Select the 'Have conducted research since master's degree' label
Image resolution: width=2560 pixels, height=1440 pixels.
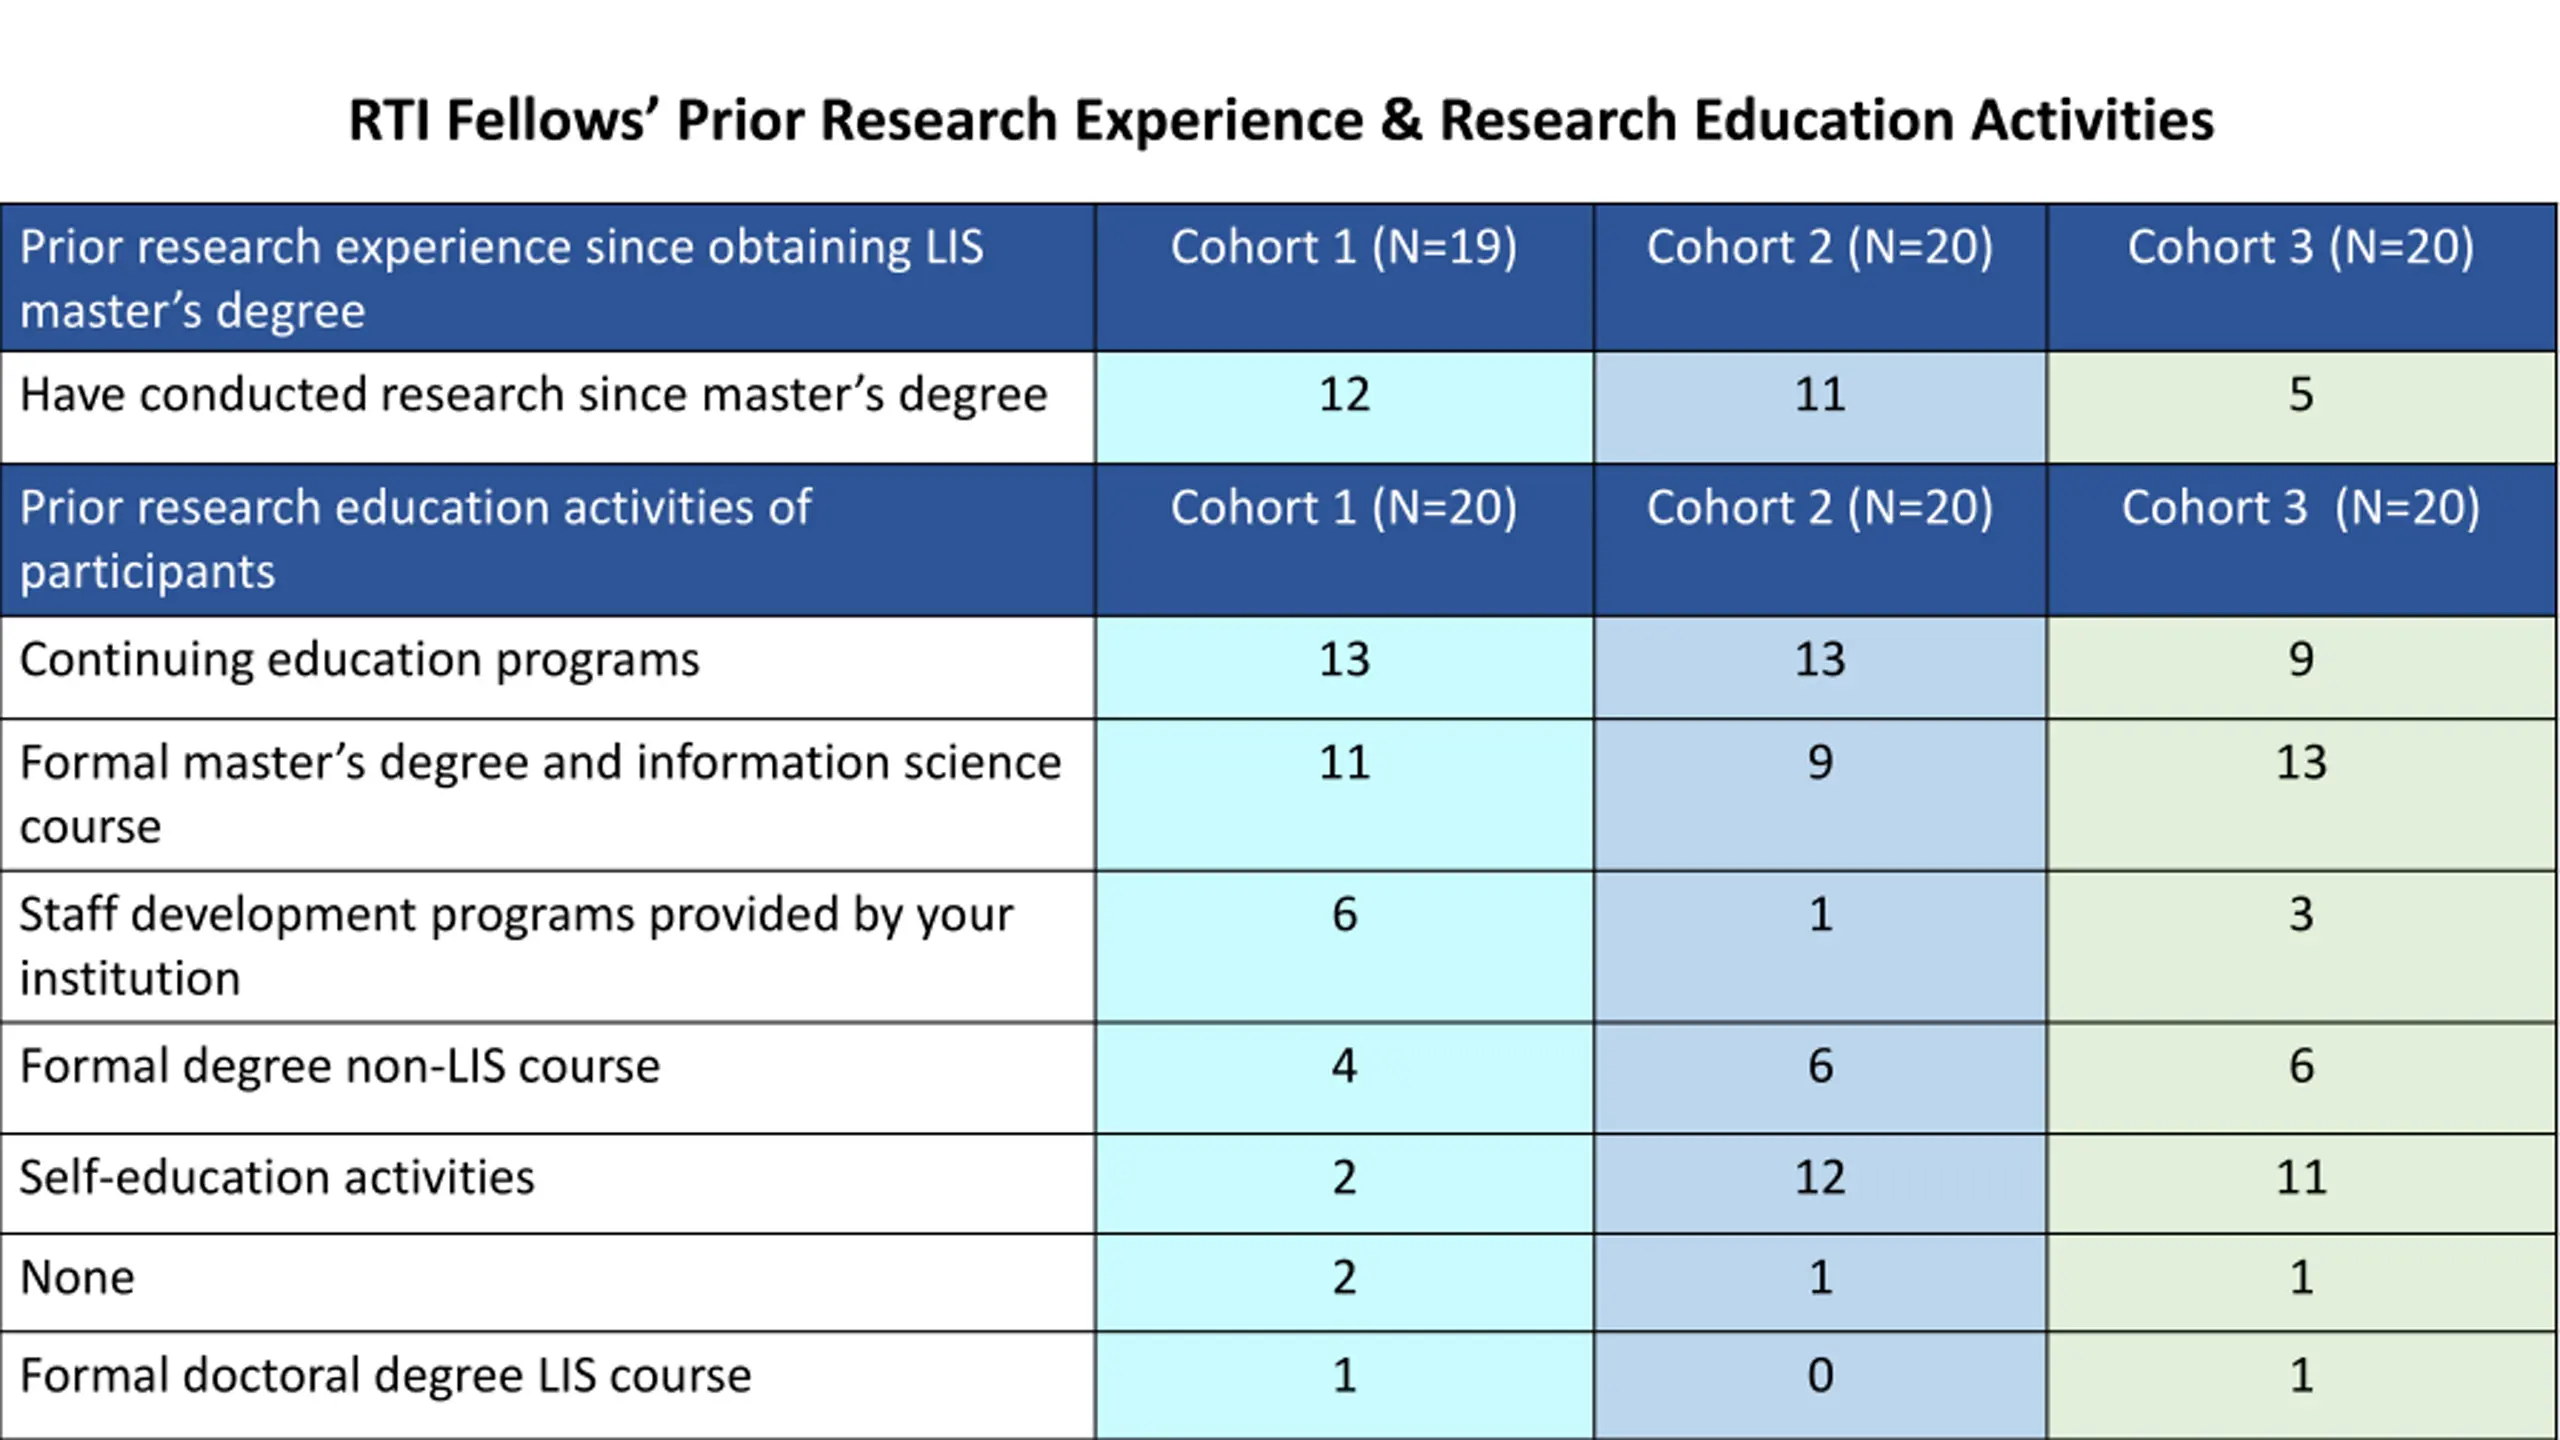[533, 395]
